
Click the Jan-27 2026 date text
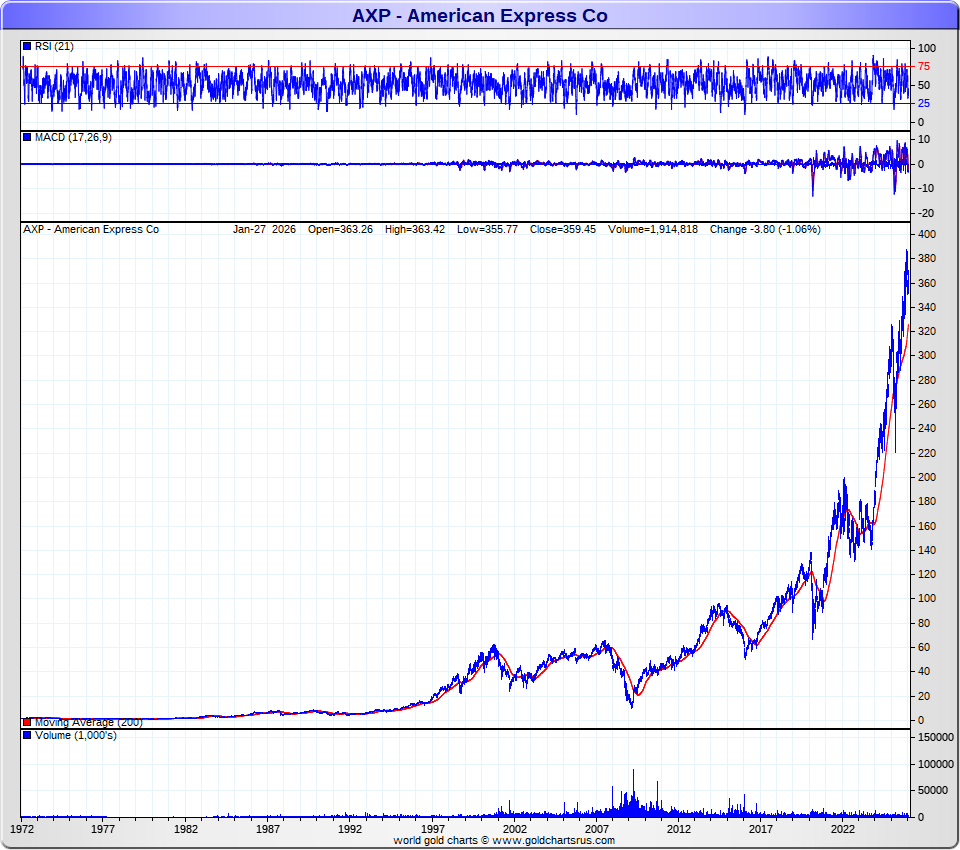[264, 230]
